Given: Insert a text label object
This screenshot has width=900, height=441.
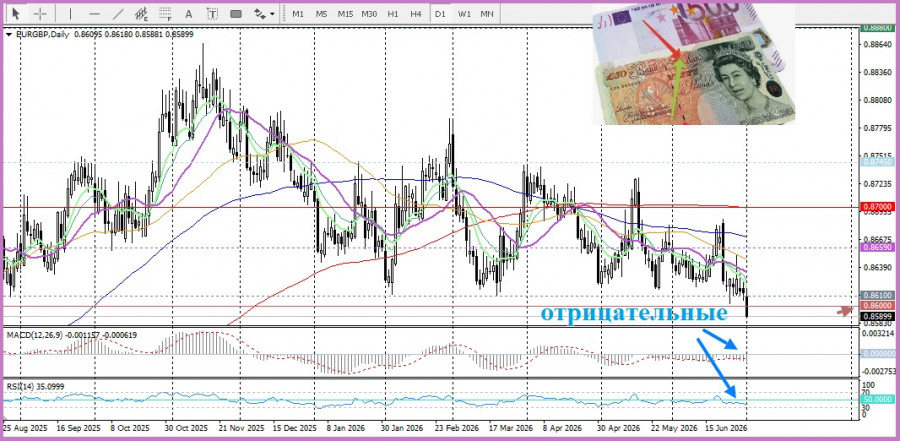Looking at the screenshot, I should (x=212, y=13).
